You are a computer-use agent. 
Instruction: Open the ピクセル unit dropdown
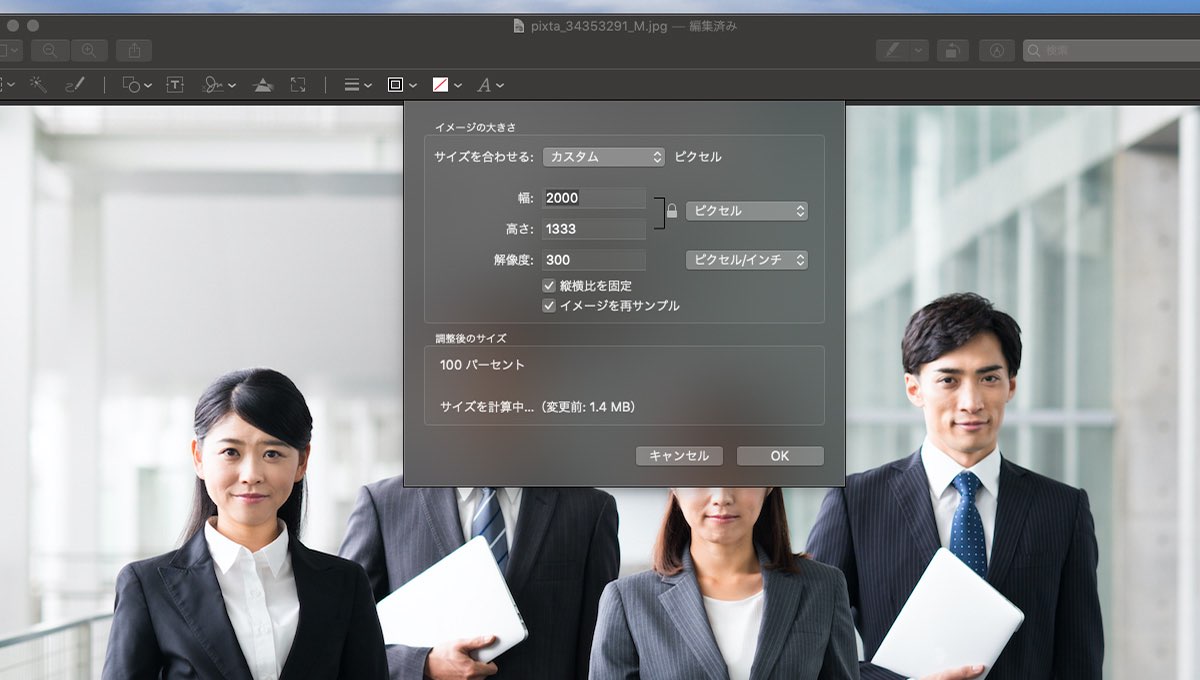point(746,211)
